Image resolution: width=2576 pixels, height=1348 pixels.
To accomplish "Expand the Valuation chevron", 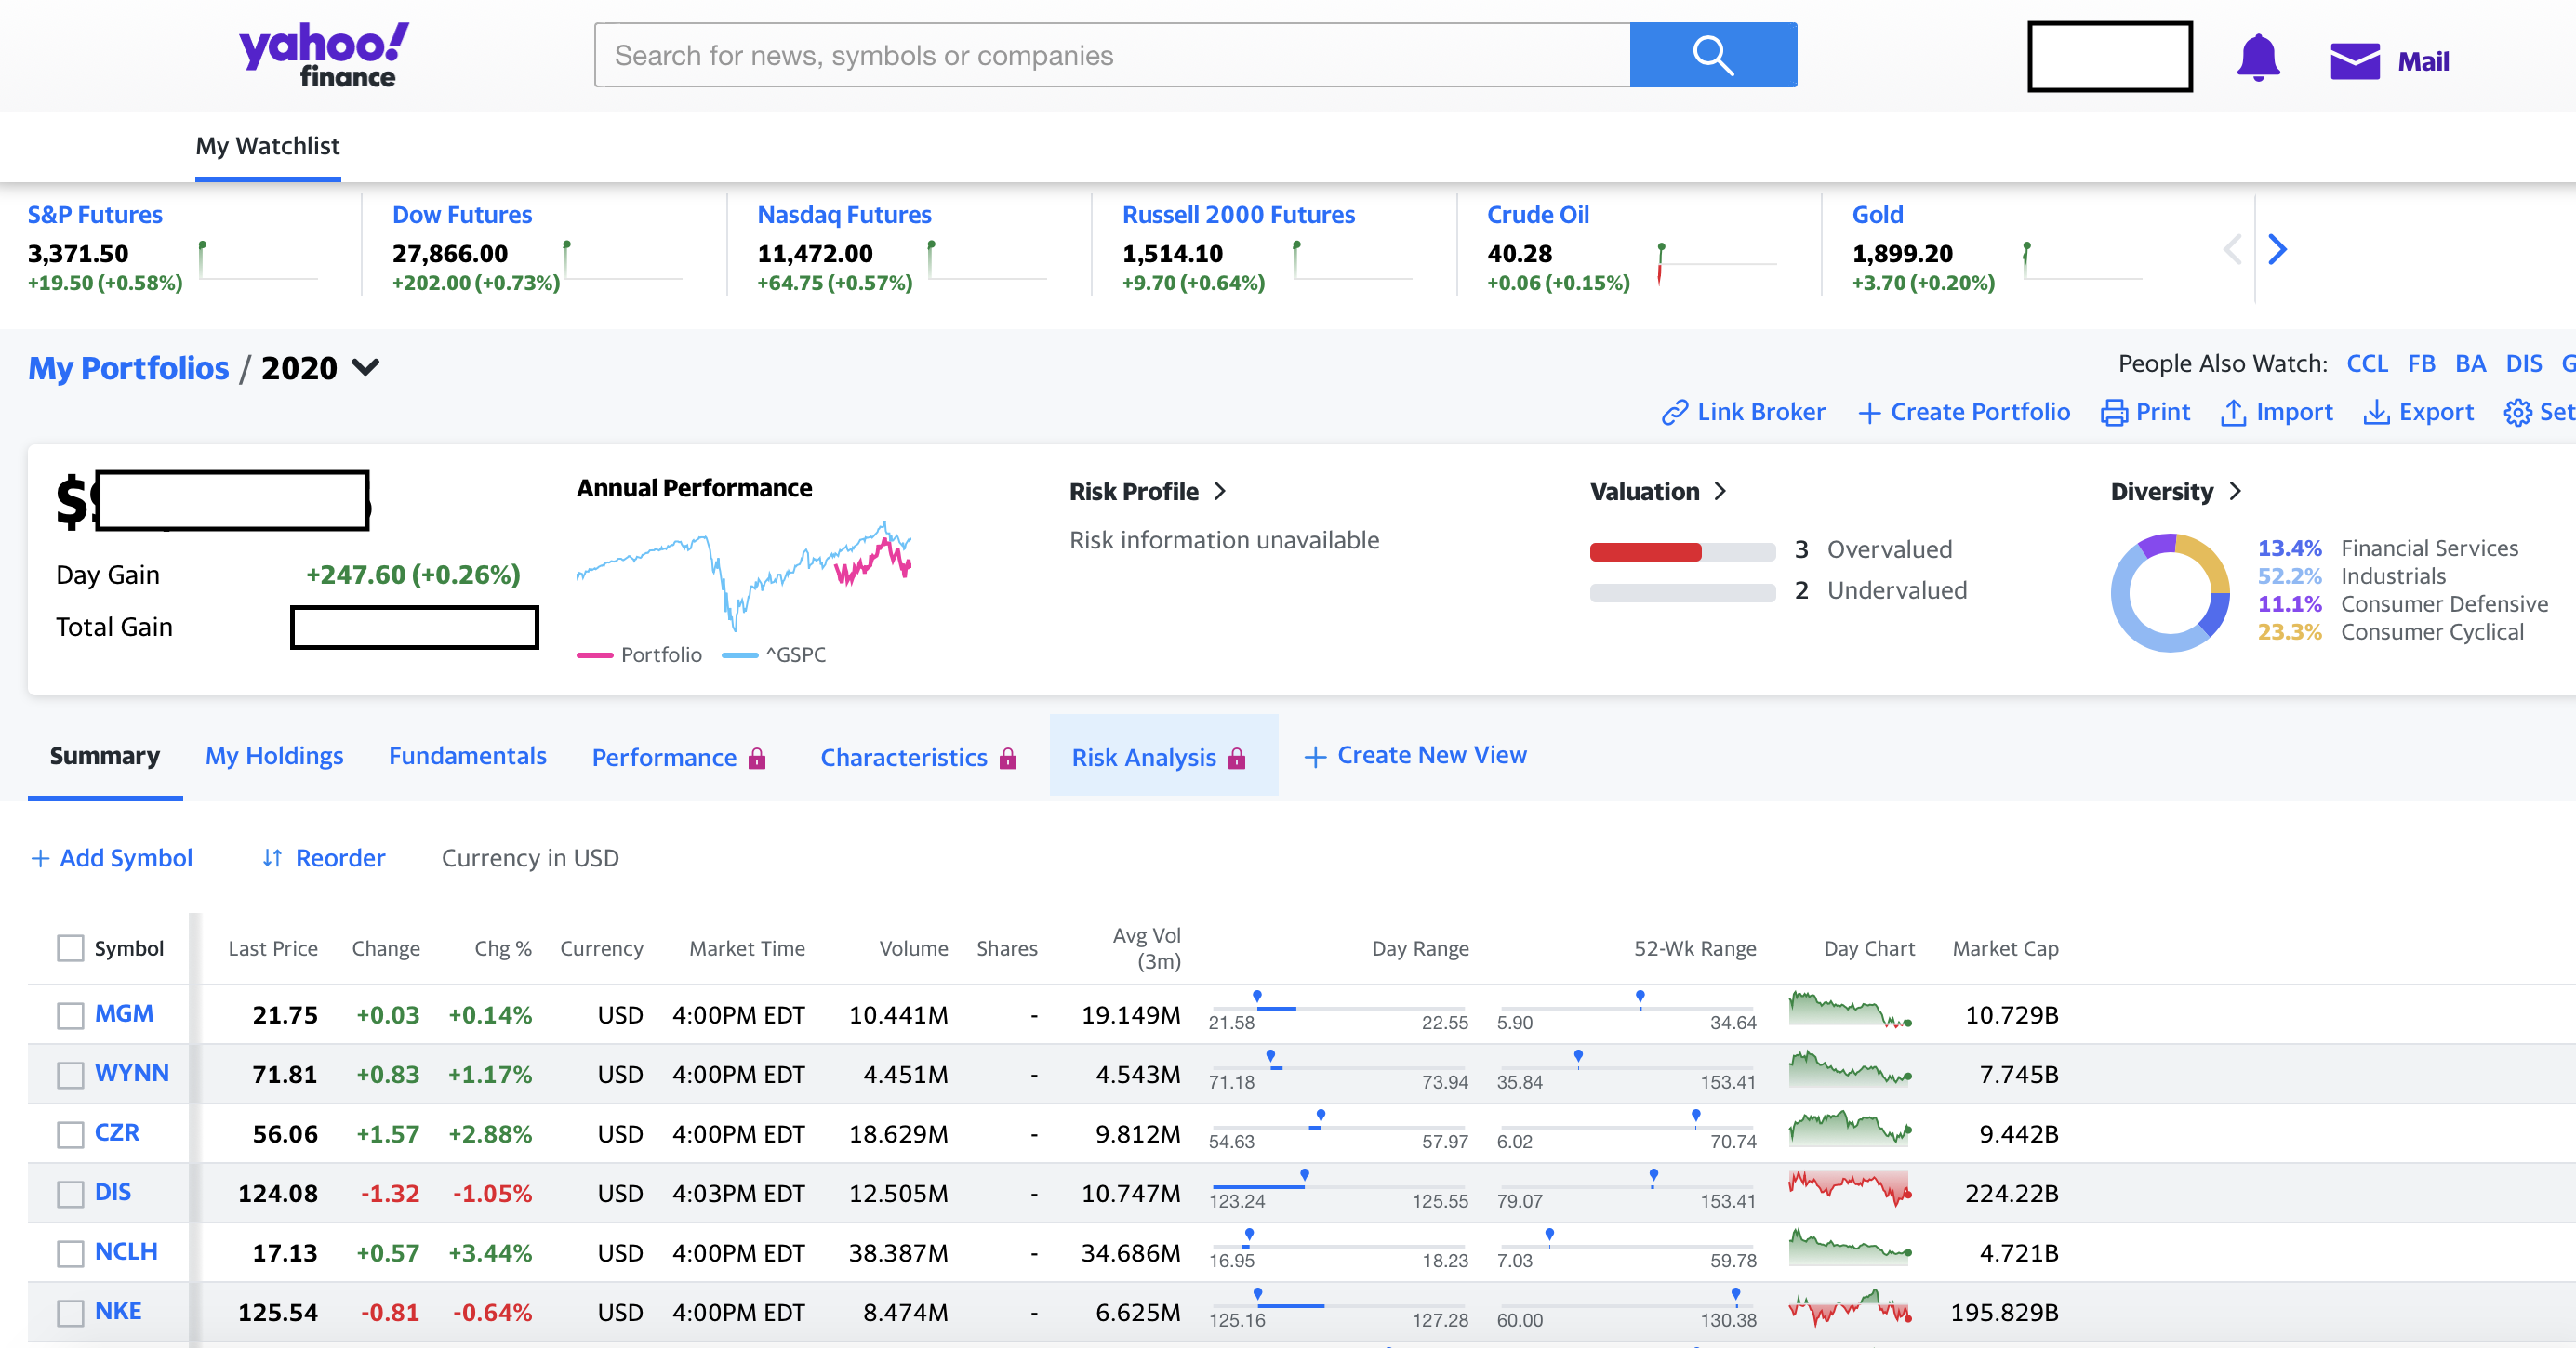I will pos(1720,491).
